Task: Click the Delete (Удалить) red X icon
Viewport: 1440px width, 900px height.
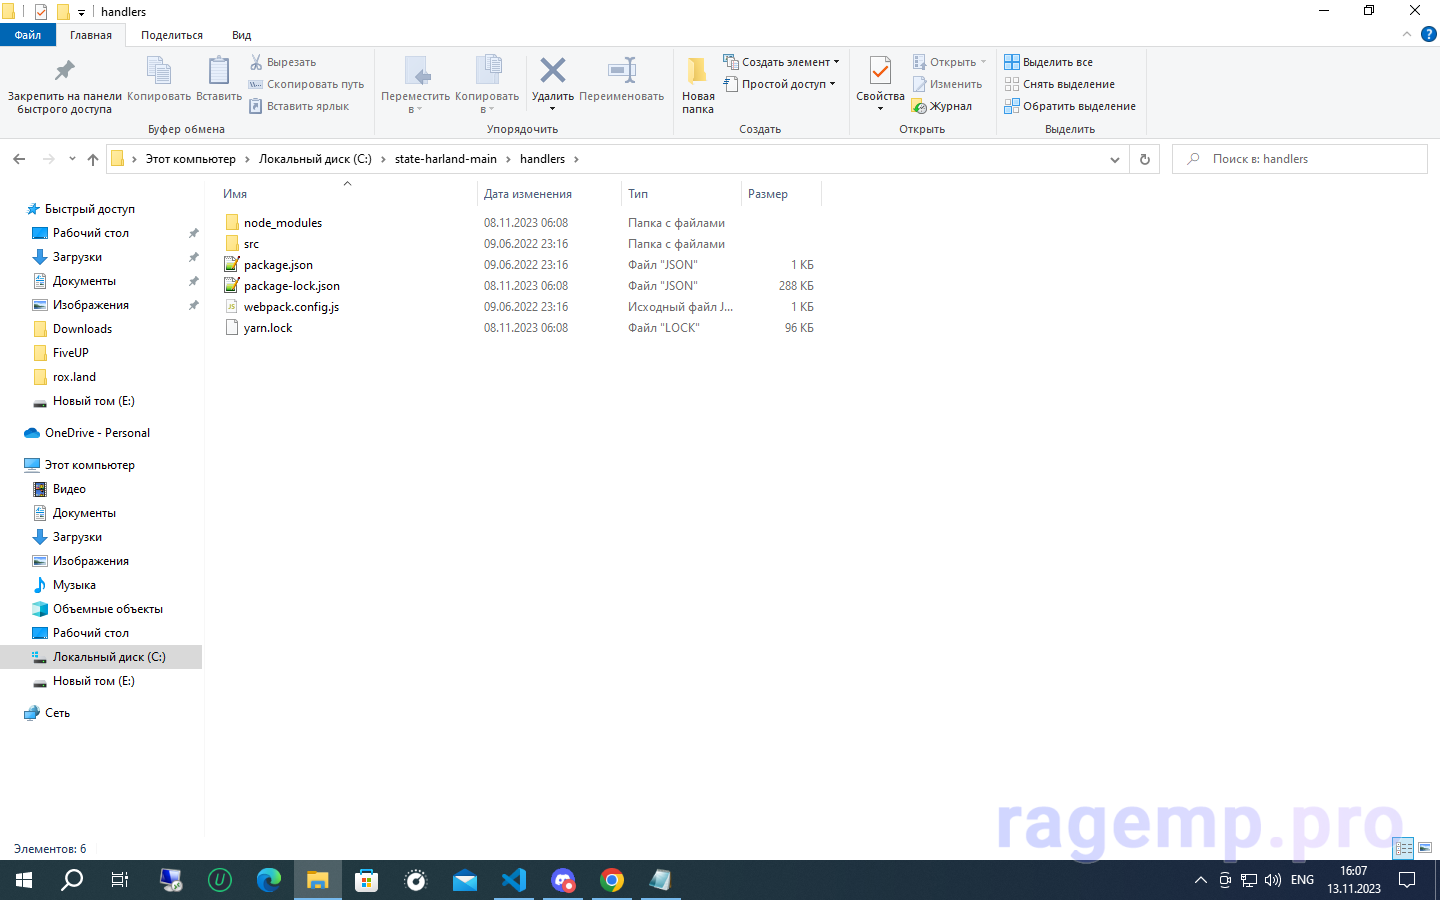Action: tap(552, 71)
